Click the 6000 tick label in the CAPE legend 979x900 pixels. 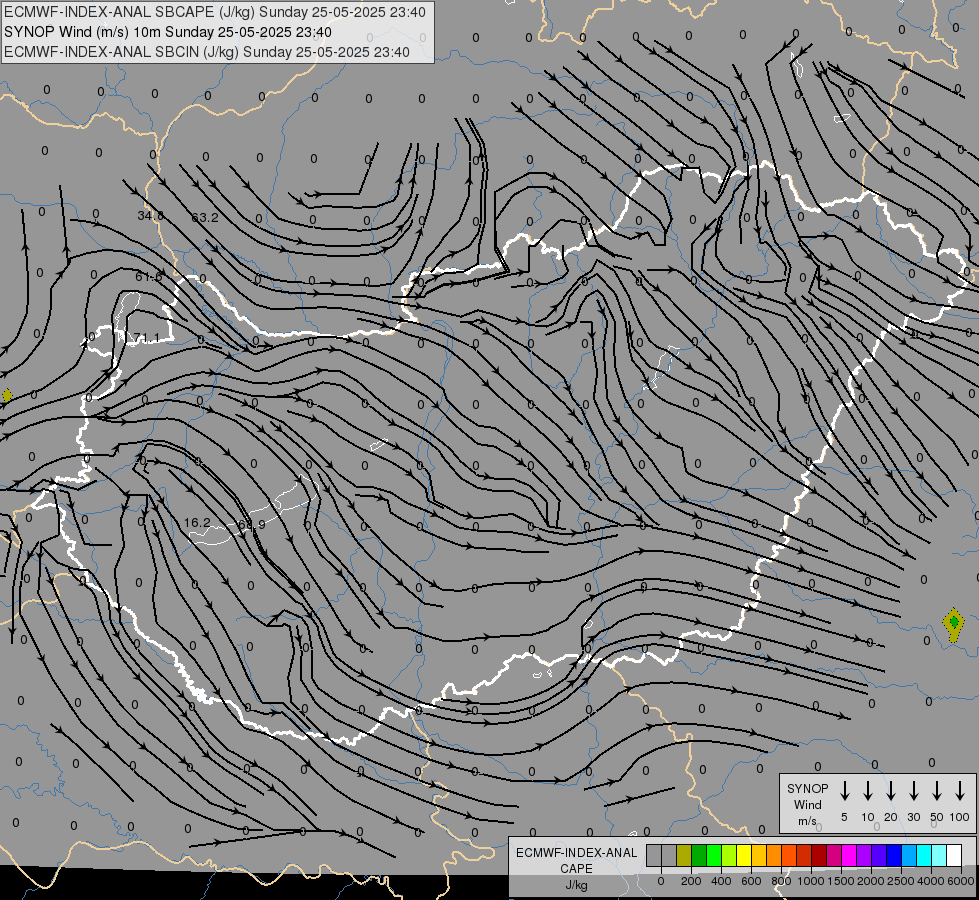(961, 881)
